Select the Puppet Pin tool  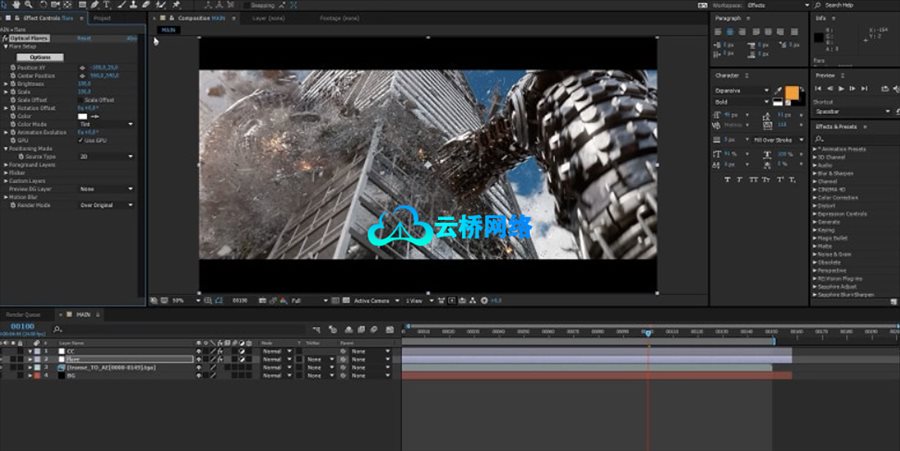pyautogui.click(x=176, y=5)
